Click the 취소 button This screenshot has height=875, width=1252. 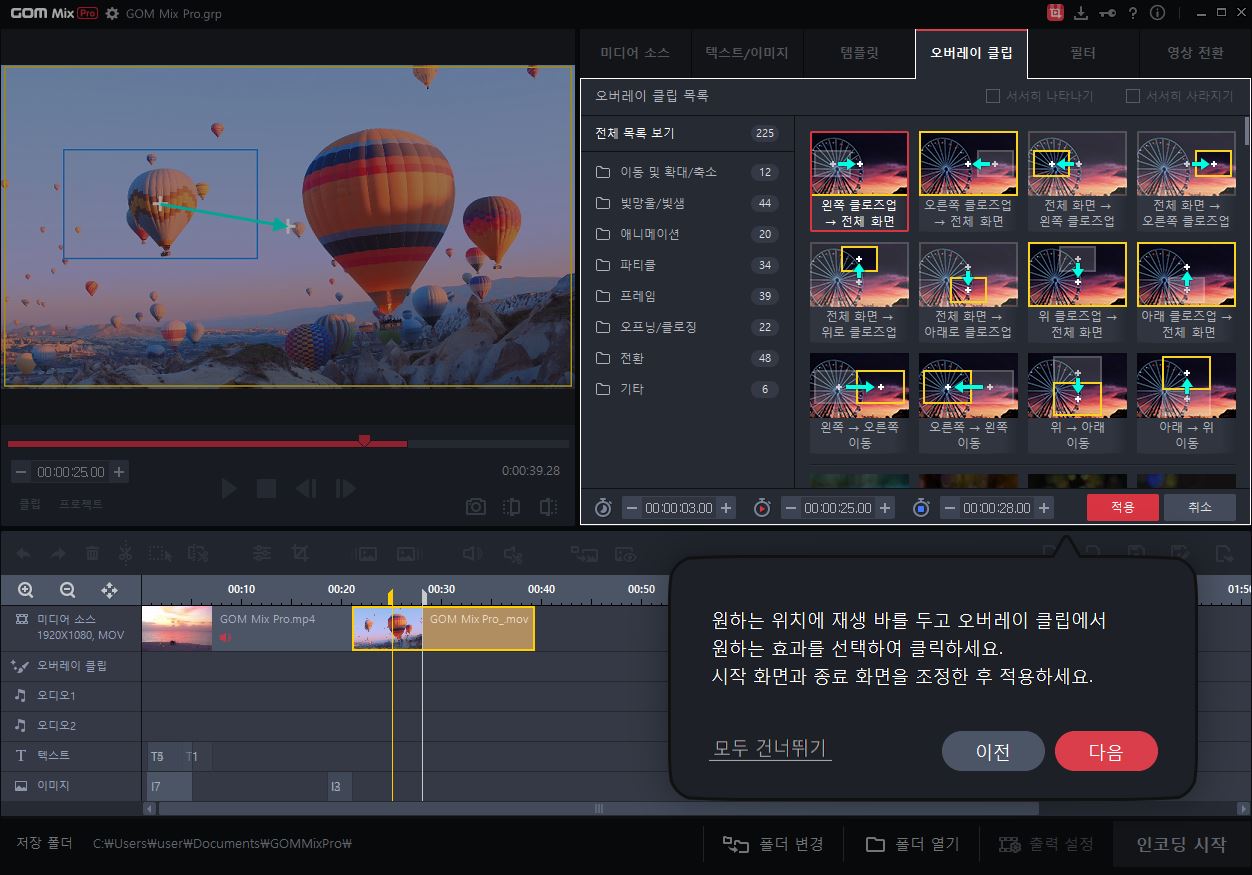pyautogui.click(x=1200, y=507)
